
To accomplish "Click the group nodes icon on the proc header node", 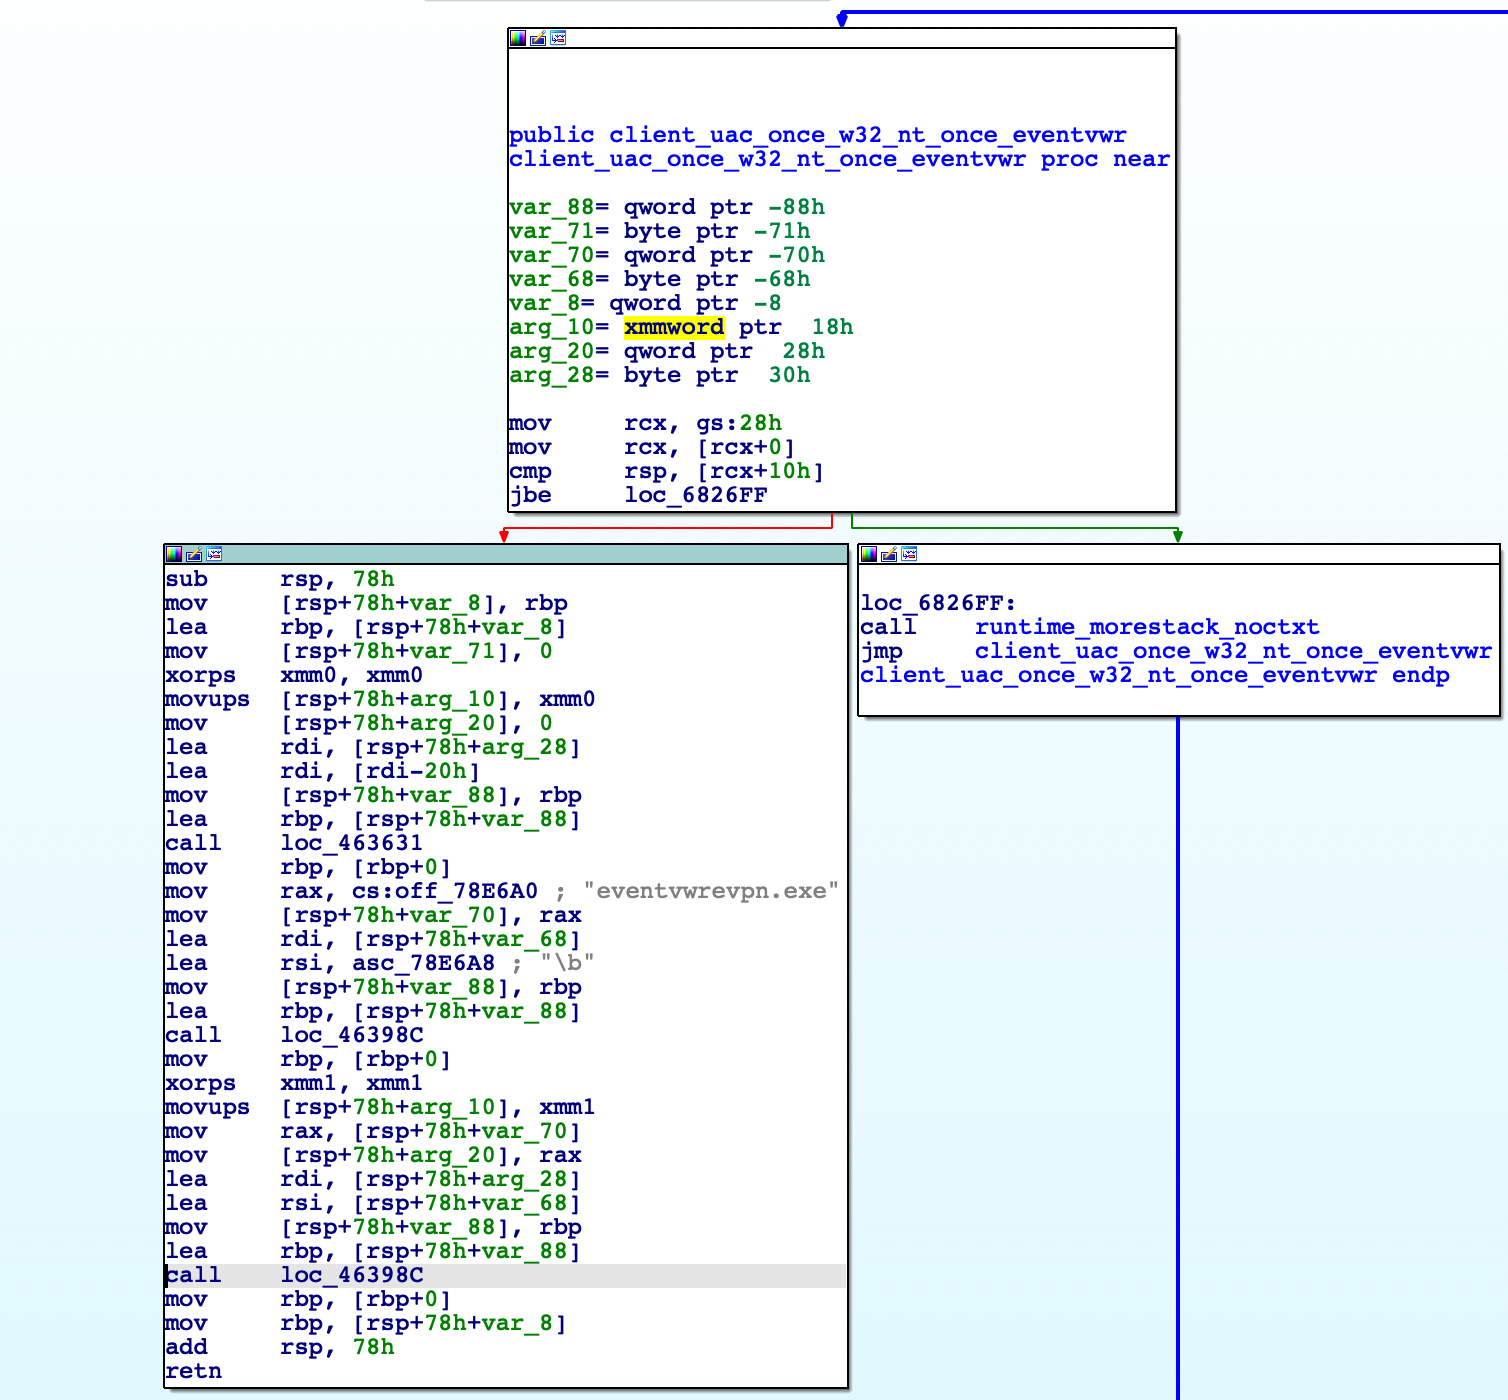I will [558, 38].
